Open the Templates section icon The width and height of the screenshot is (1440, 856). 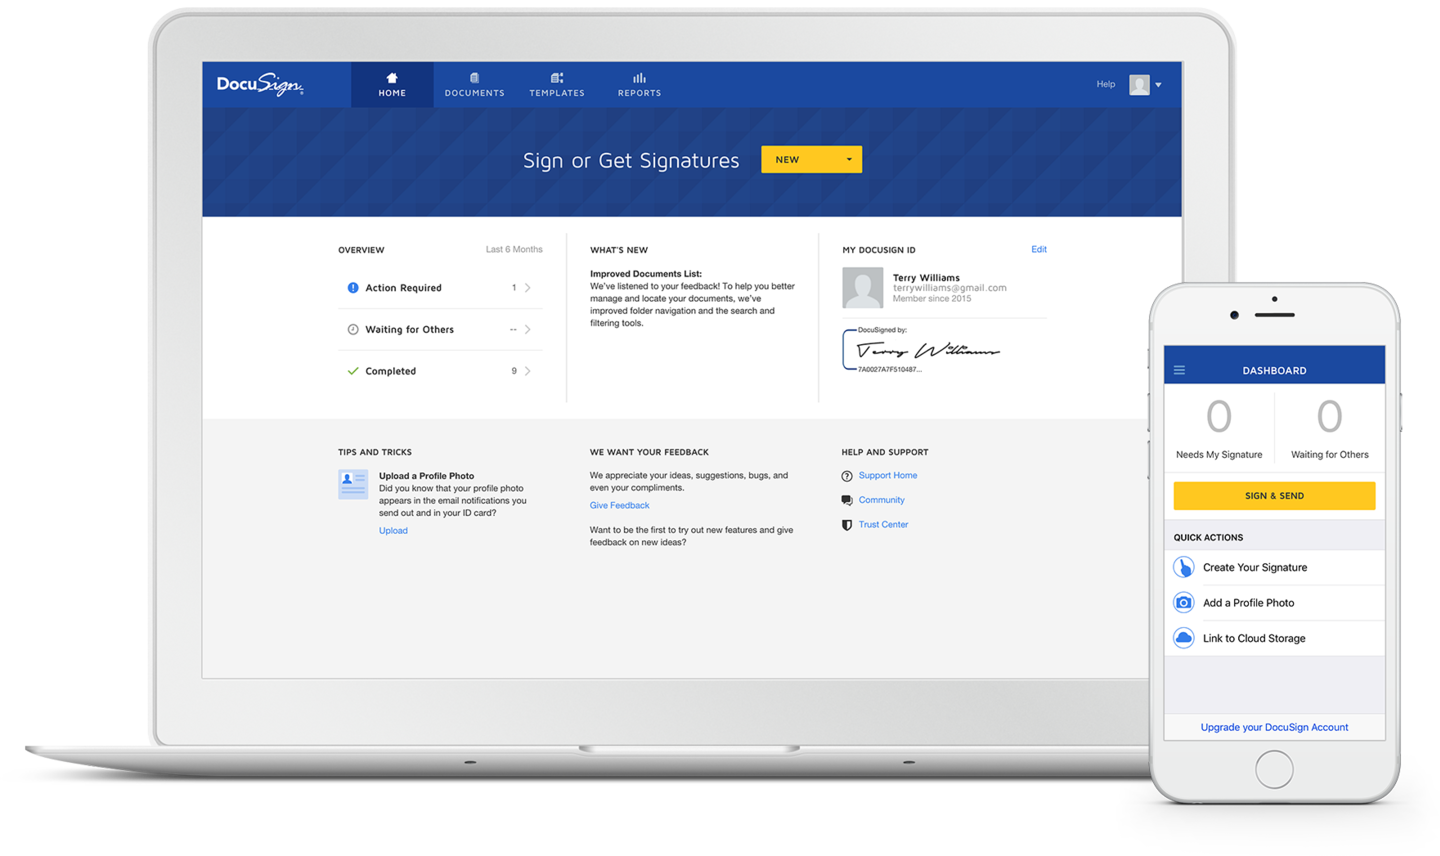(557, 77)
